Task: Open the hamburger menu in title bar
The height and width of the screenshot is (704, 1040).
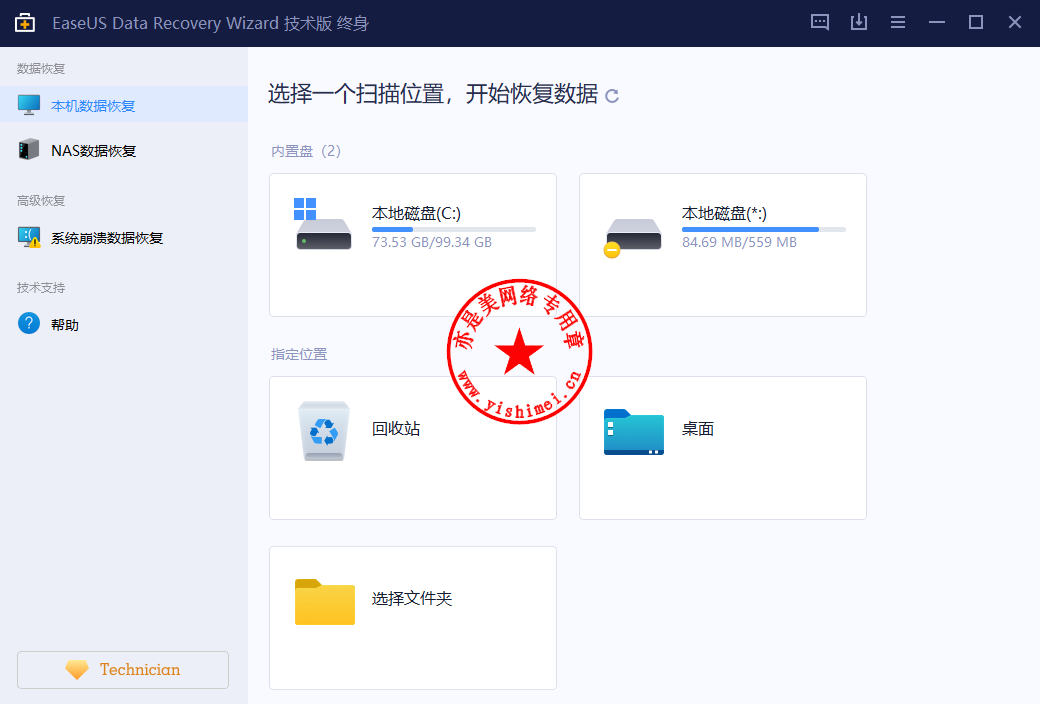Action: [x=898, y=23]
